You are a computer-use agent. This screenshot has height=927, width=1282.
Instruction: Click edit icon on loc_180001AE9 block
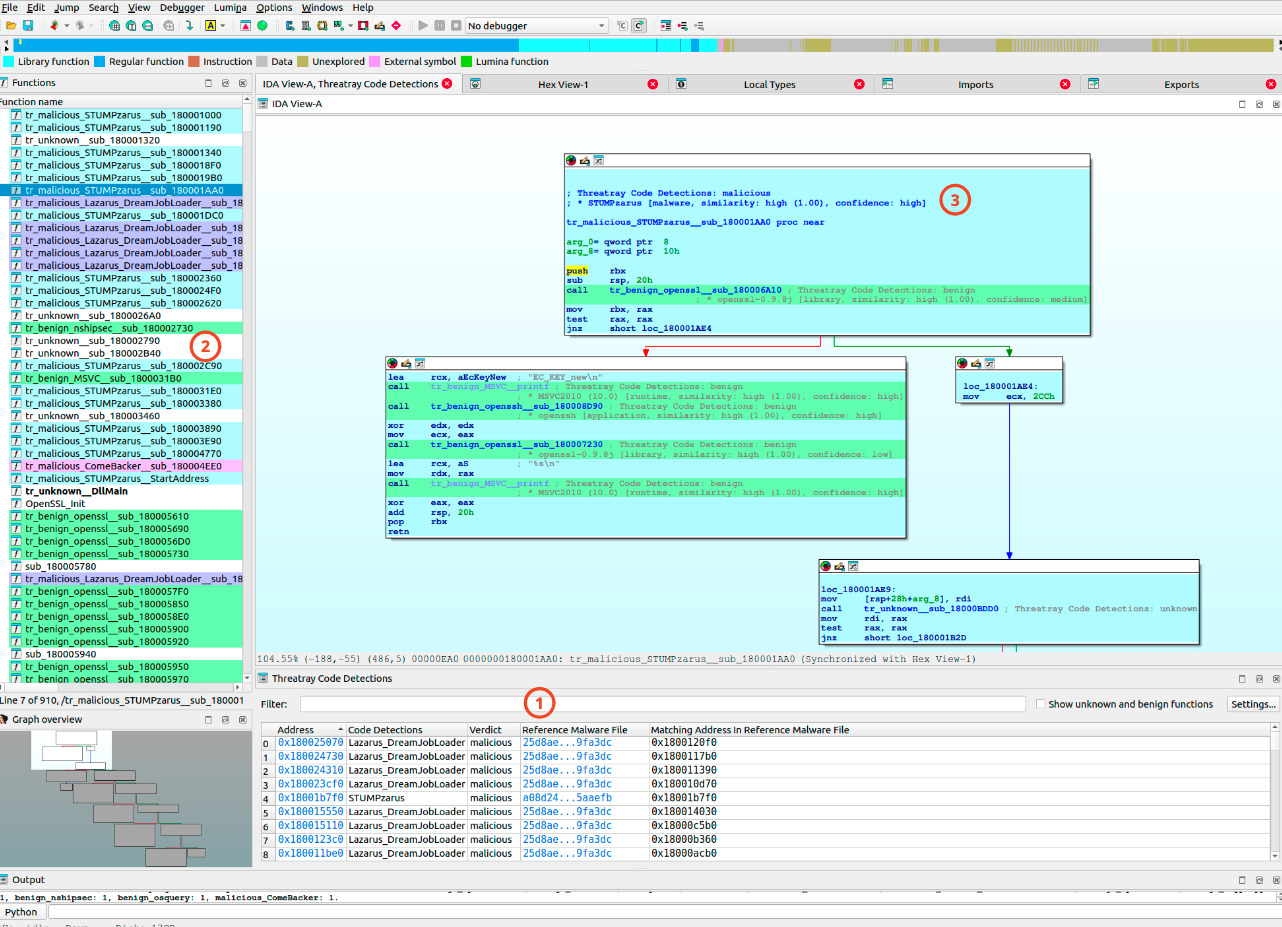tap(839, 566)
